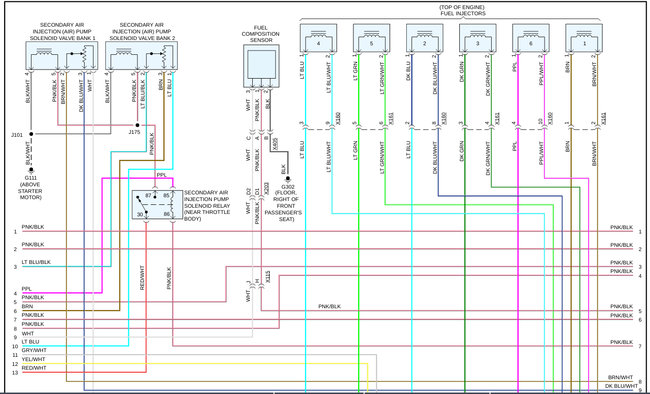
Task: Click the Bank 1 solenoid valve component box
Action: pos(62,56)
